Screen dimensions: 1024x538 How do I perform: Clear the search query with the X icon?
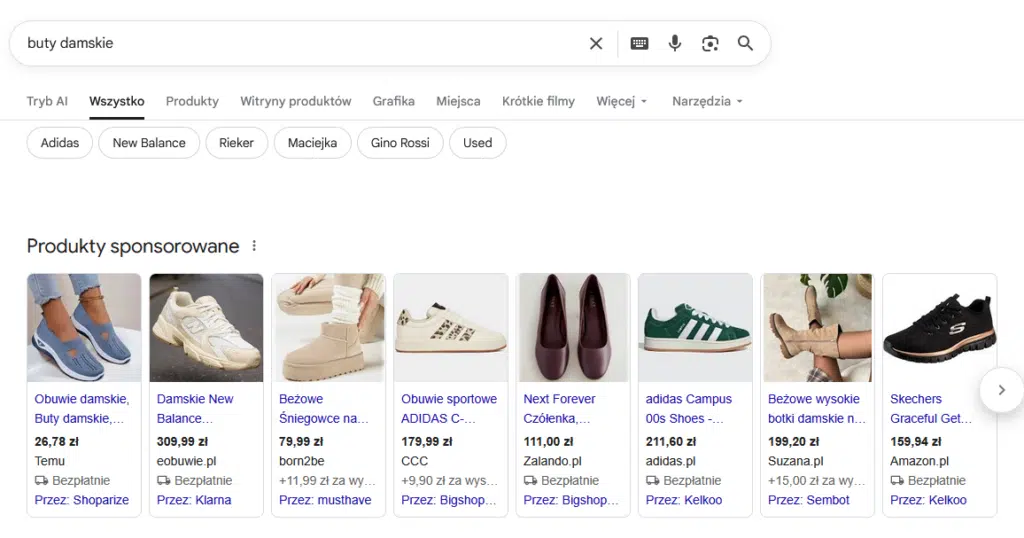point(596,44)
